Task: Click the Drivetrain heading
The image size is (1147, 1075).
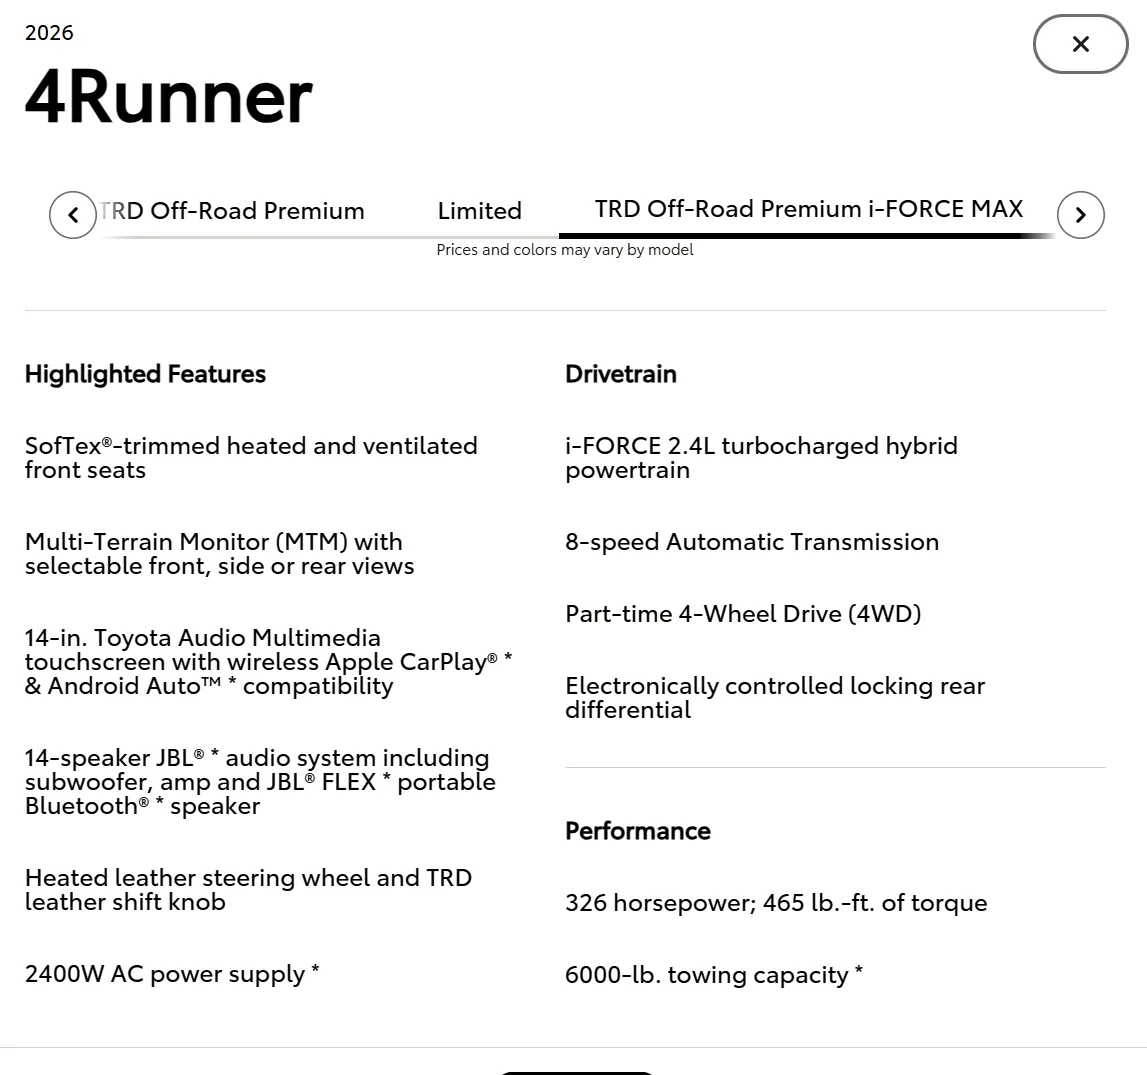Action: tap(620, 374)
